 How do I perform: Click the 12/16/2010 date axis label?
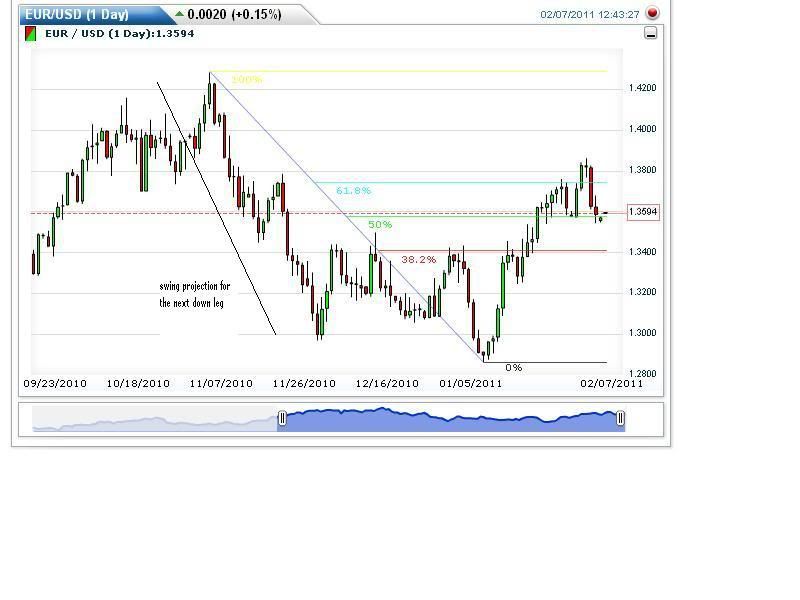(387, 383)
